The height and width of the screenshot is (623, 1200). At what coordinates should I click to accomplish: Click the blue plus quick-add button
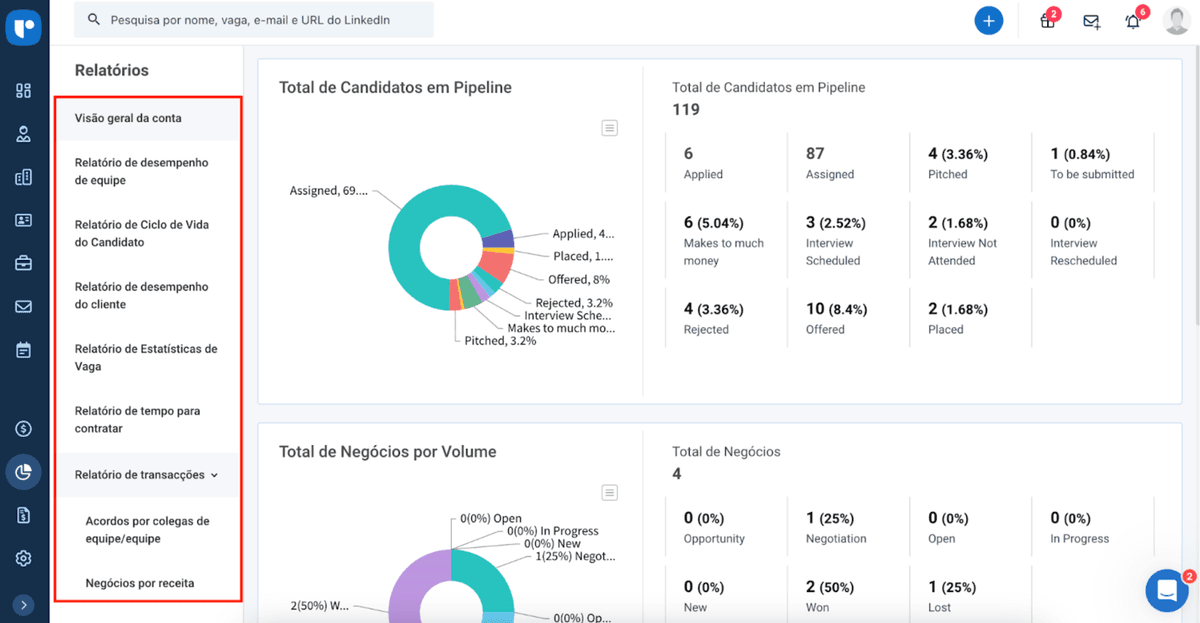click(x=989, y=20)
